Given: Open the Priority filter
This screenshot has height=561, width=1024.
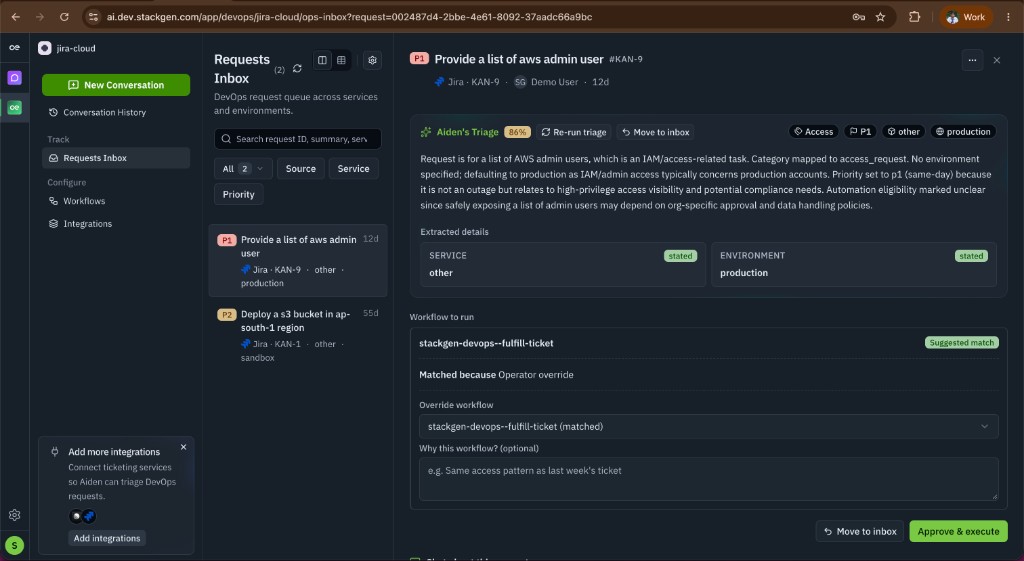Looking at the screenshot, I should pyautogui.click(x=238, y=195).
